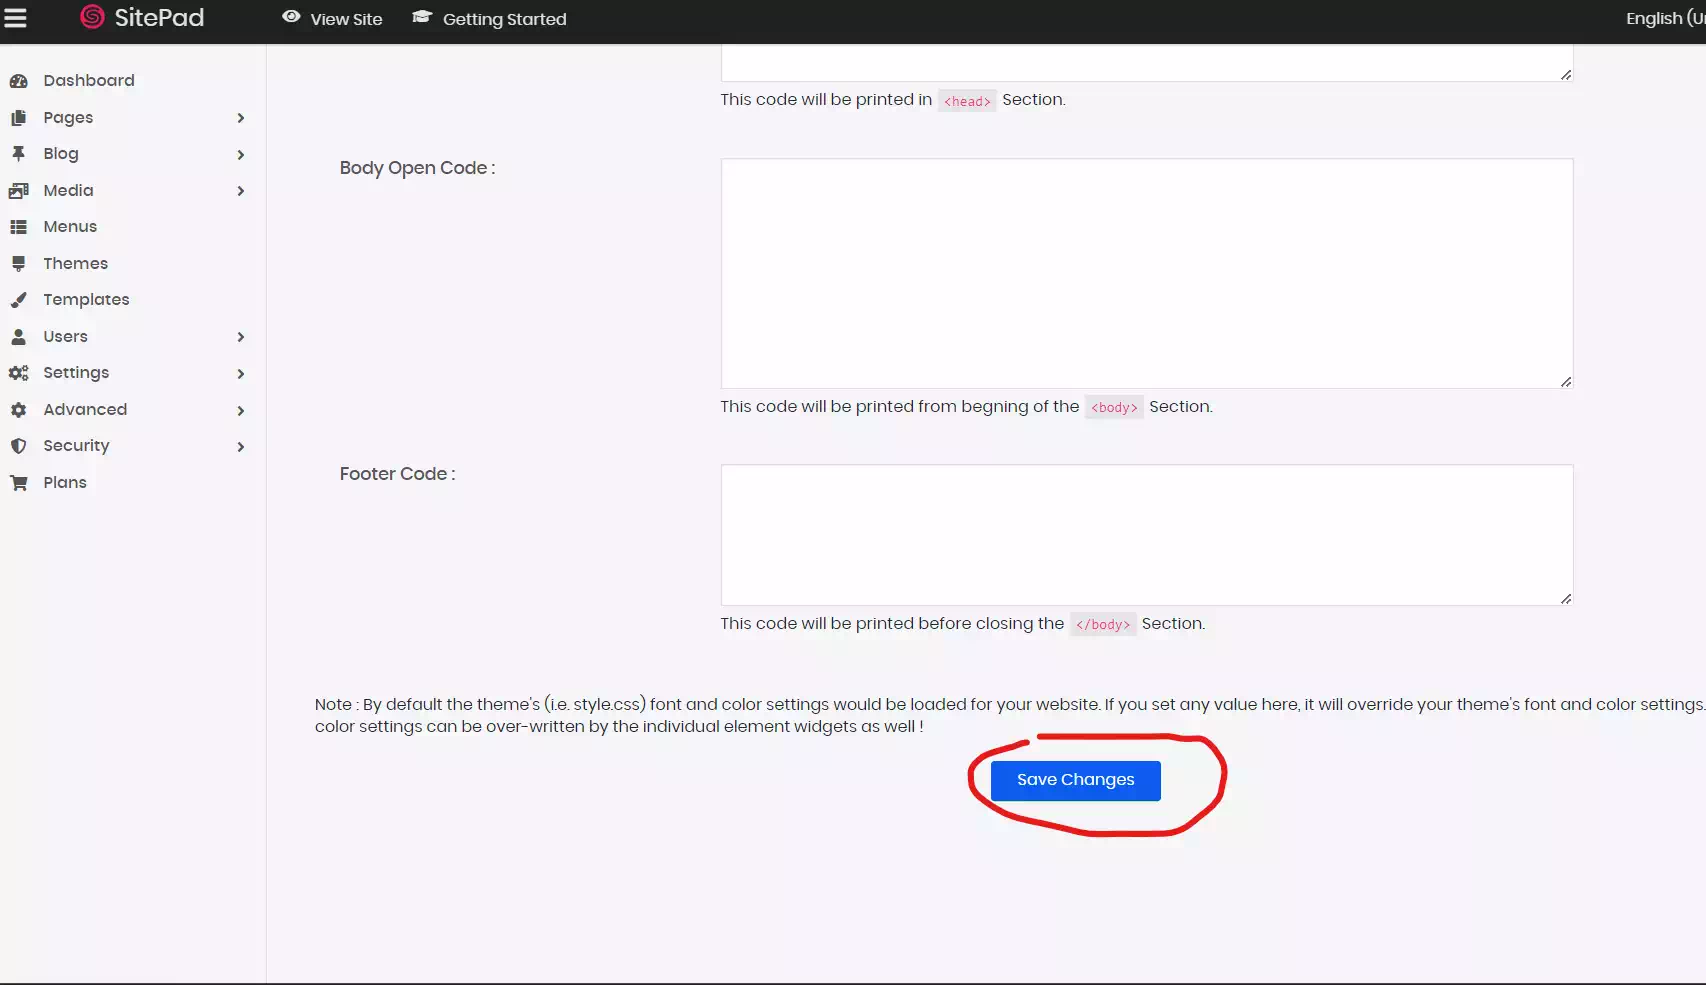Screen dimensions: 1706x985
Task: Toggle the hamburger sidebar menu
Action: pyautogui.click(x=15, y=18)
